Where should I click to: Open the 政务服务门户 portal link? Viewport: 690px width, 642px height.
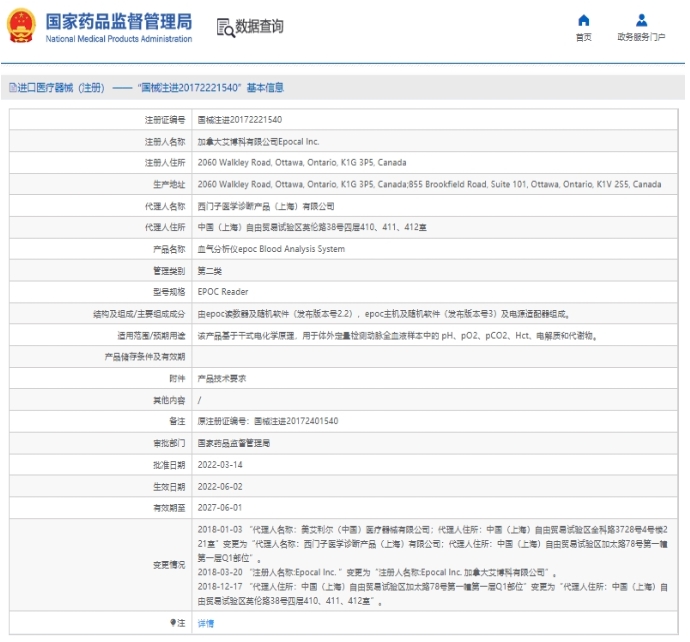pos(641,37)
